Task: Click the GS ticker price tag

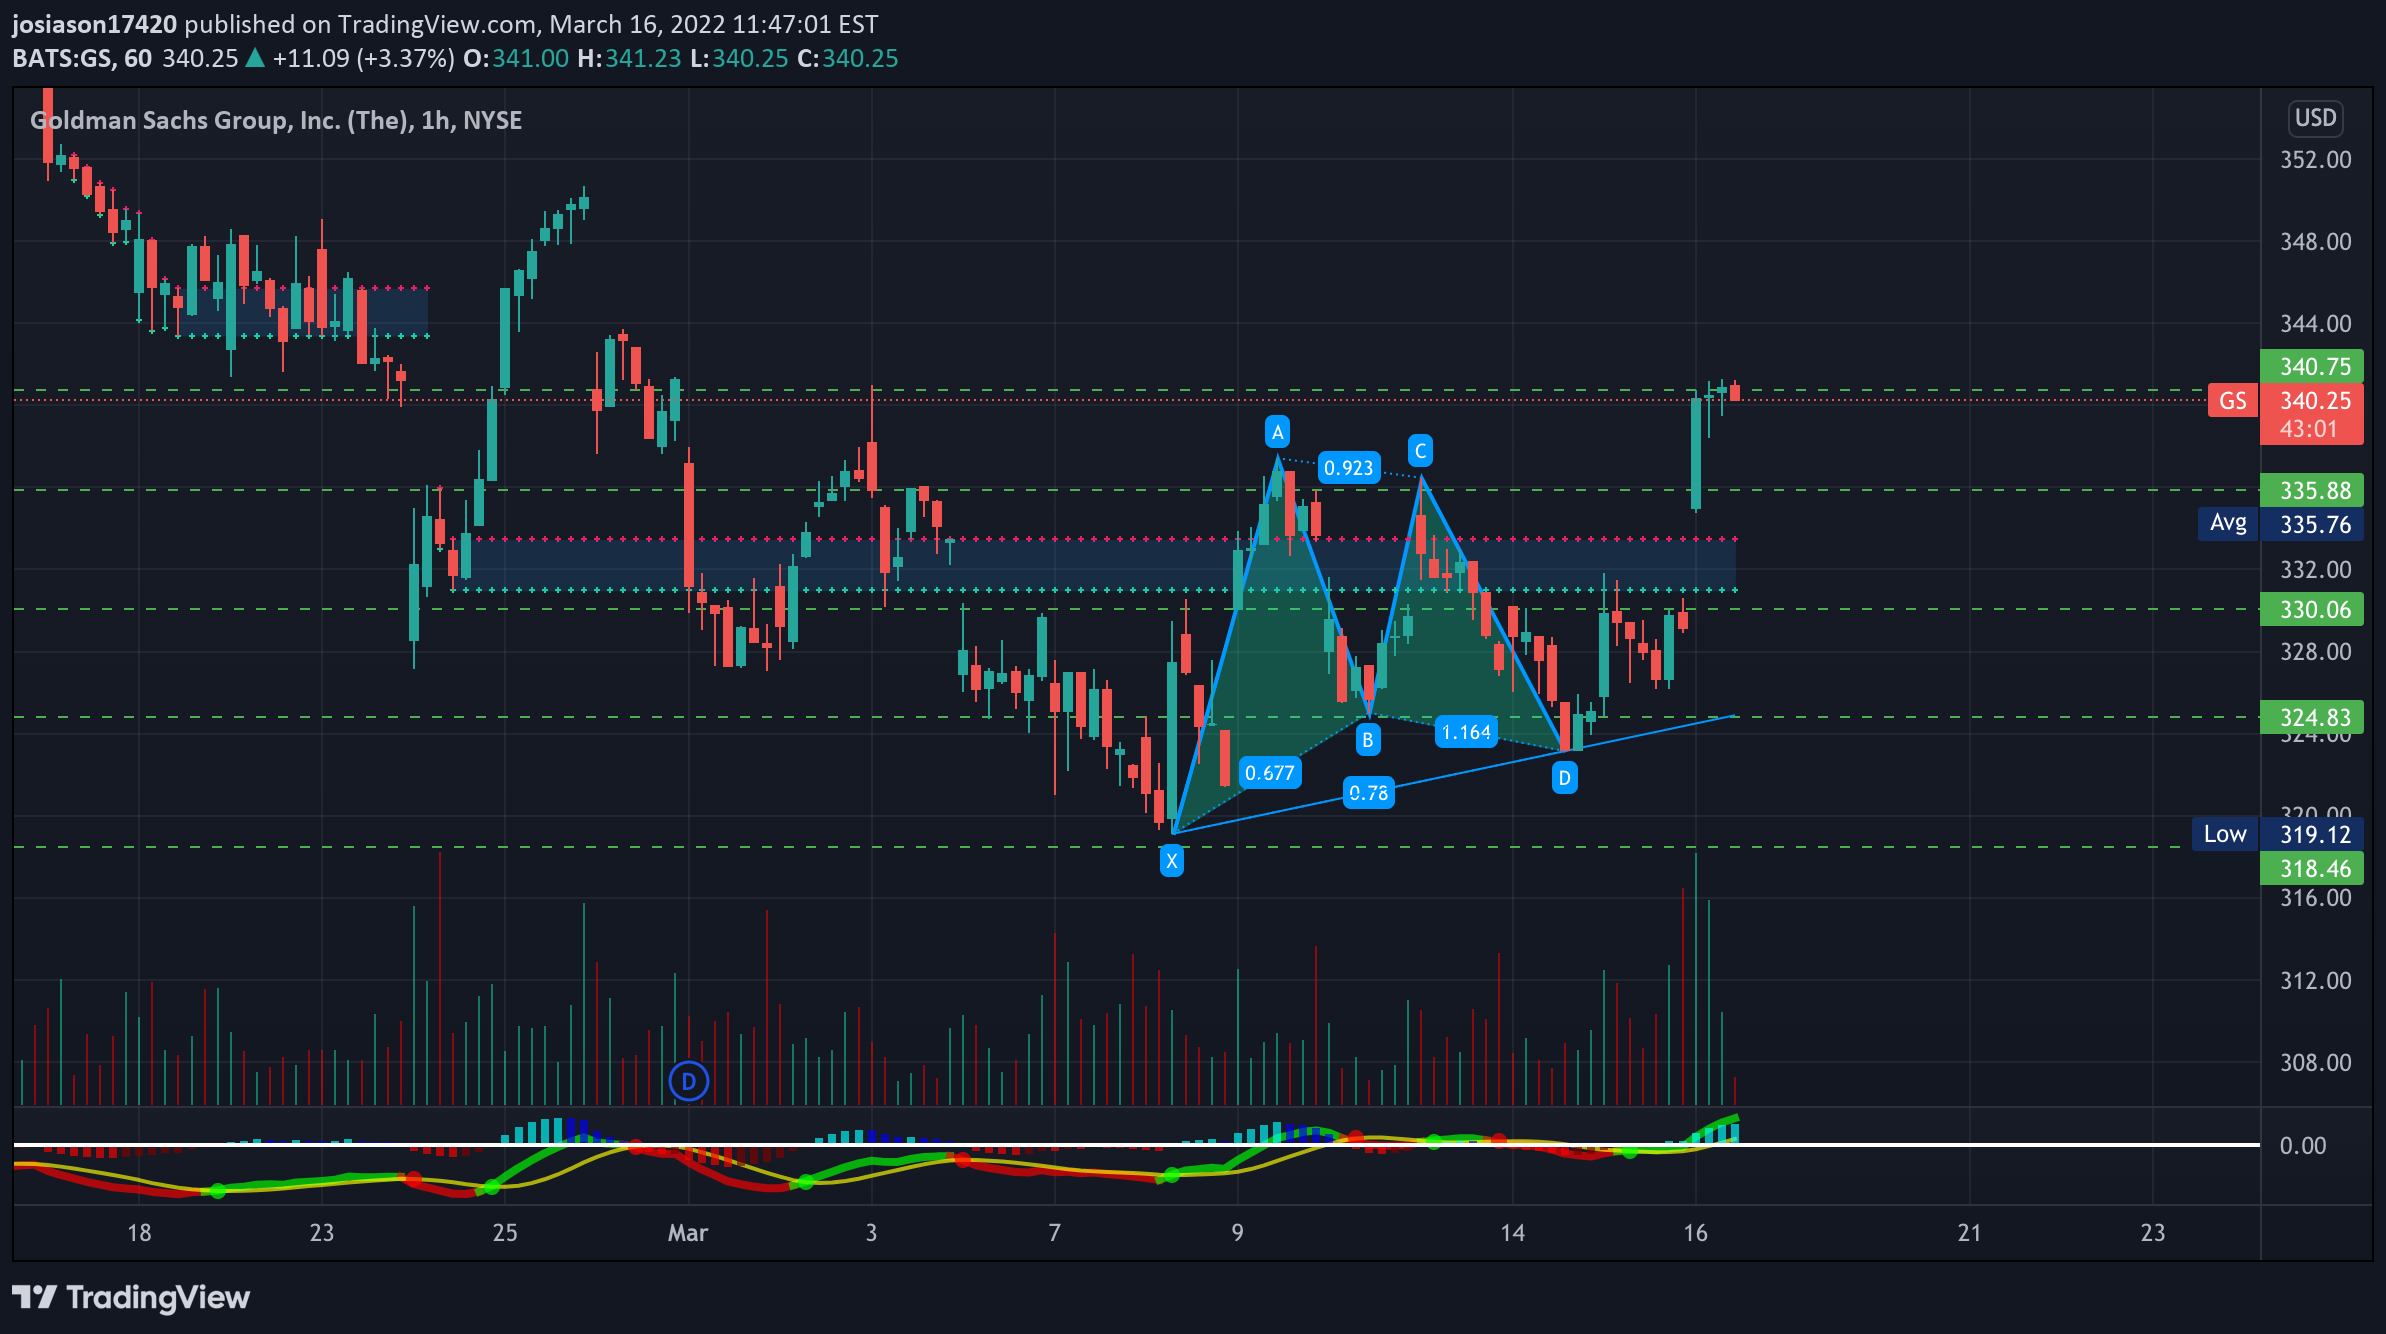Action: point(2232,401)
